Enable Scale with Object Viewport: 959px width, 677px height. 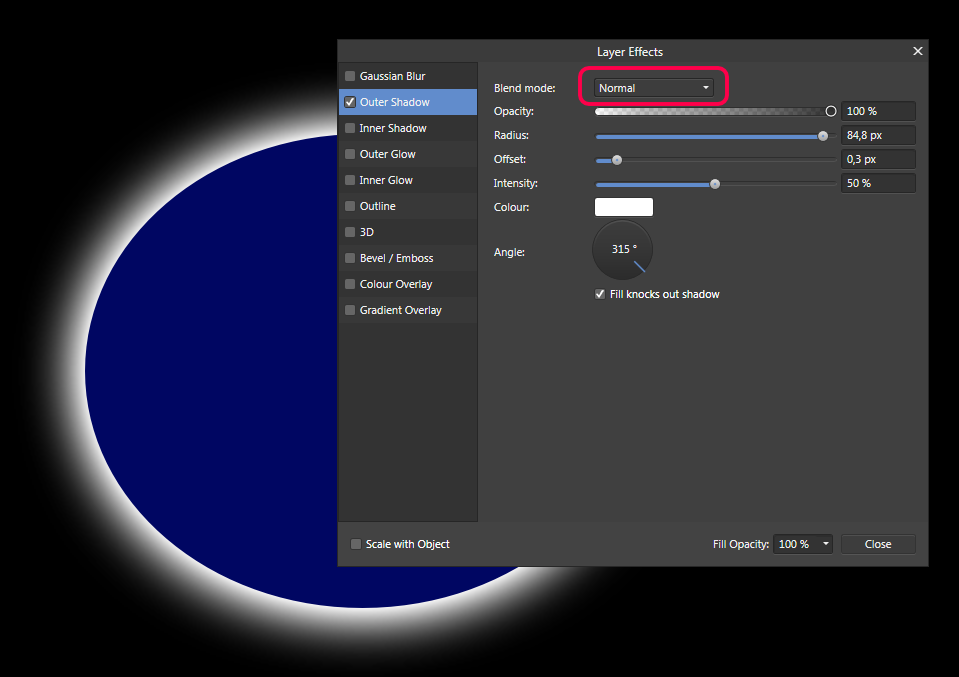[x=356, y=543]
